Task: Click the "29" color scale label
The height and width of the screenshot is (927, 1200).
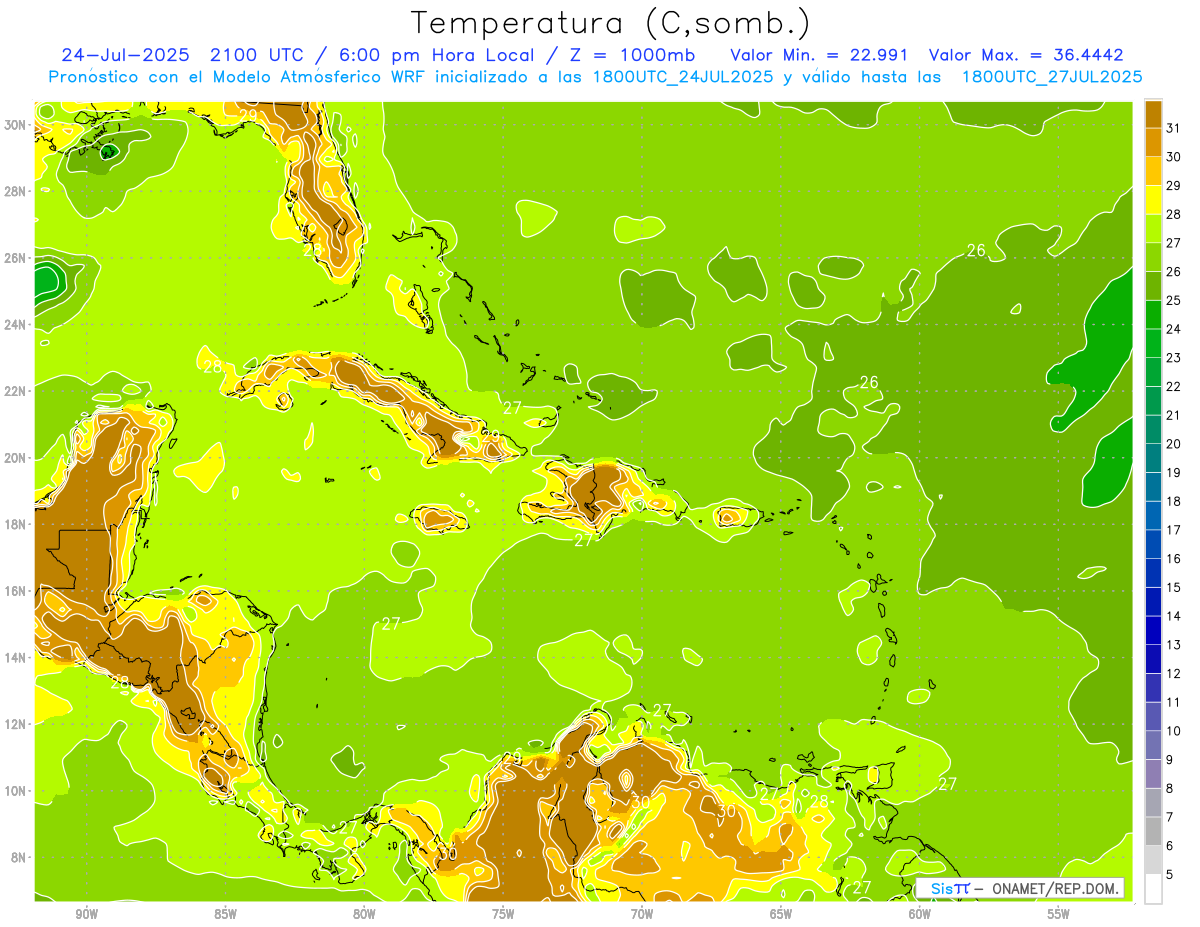Action: (1173, 186)
